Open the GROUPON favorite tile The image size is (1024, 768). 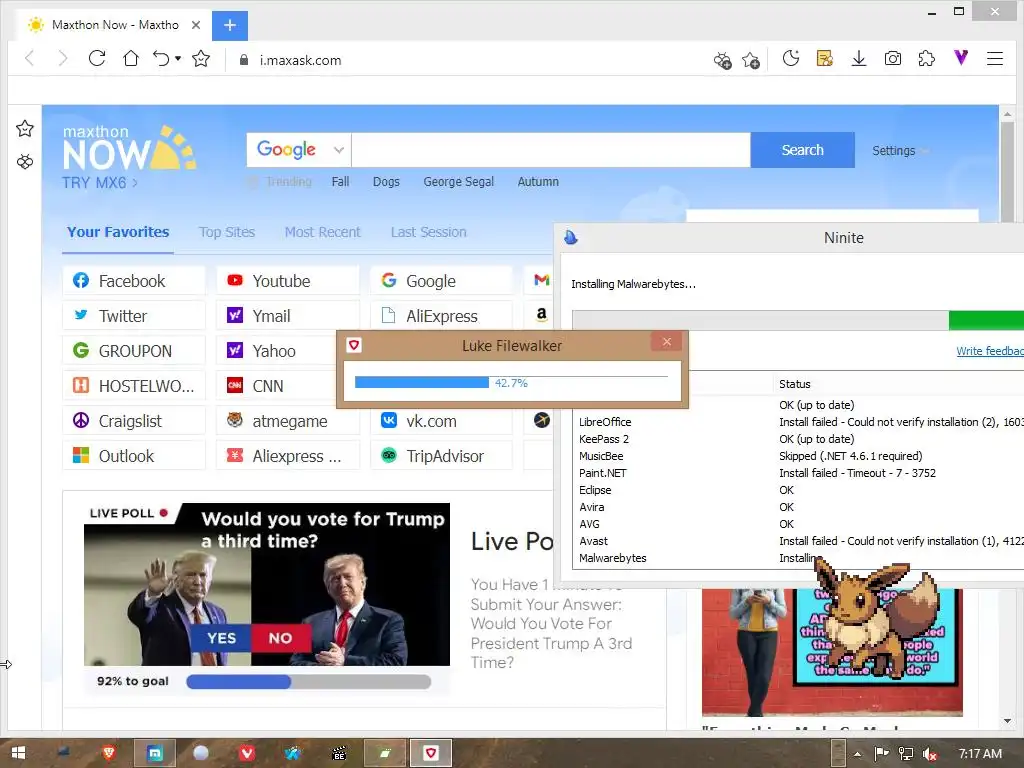pyautogui.click(x=134, y=351)
